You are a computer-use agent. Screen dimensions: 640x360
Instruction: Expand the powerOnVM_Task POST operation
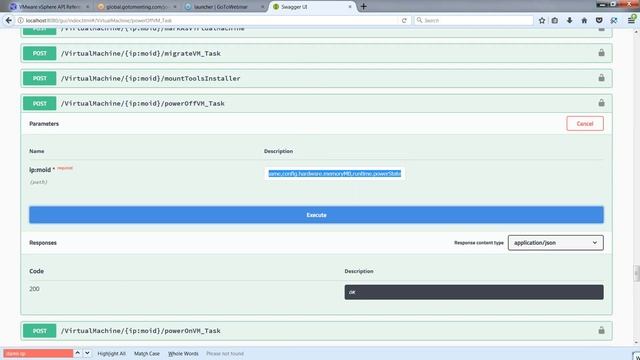point(316,331)
